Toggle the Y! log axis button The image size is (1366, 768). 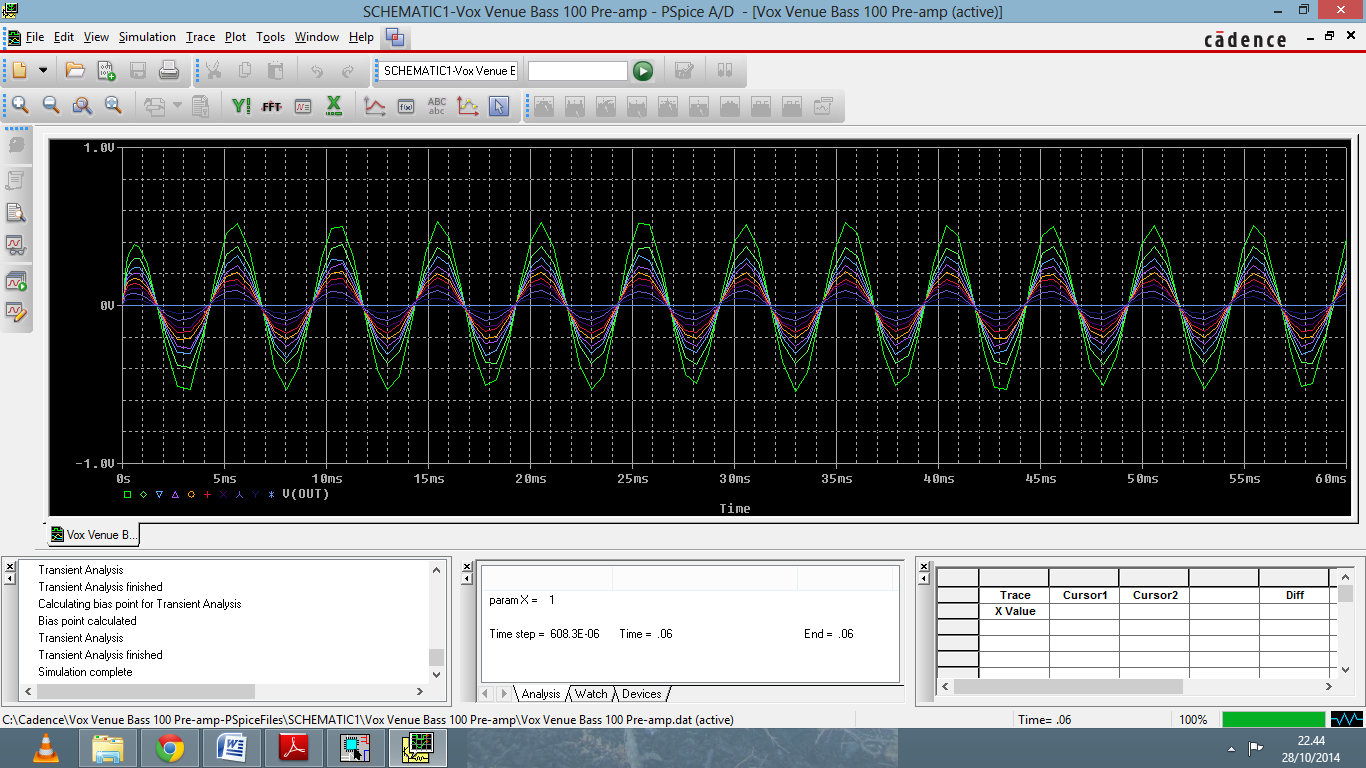coord(241,106)
